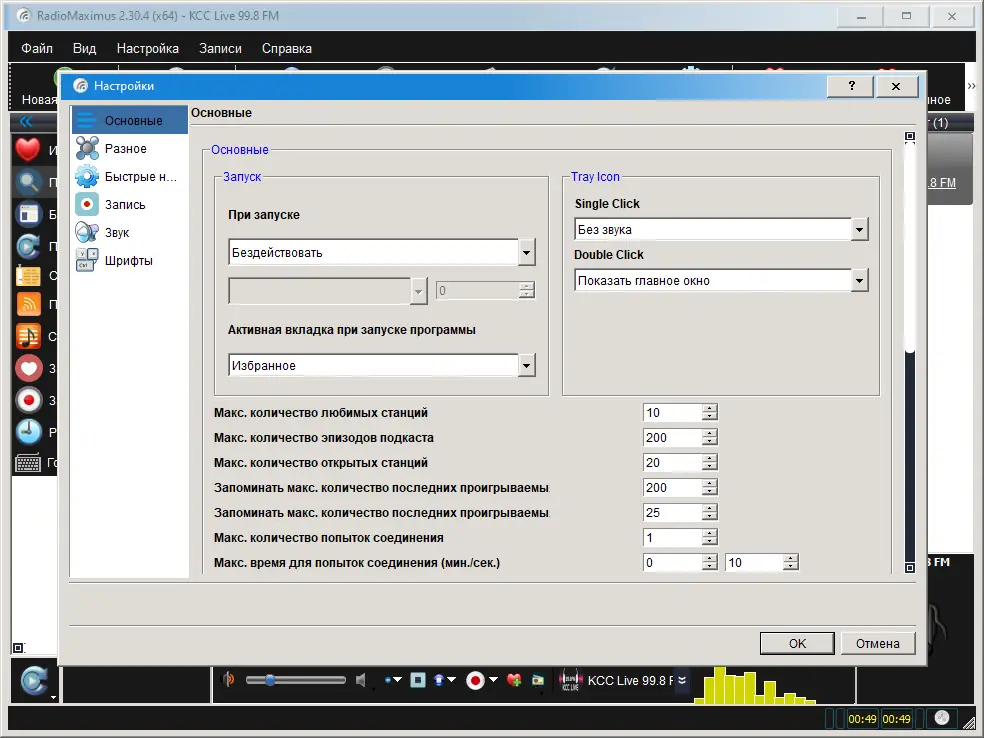The width and height of the screenshot is (984, 738).
Task: Click the orange RSS podcast sidebar icon
Action: [x=28, y=304]
